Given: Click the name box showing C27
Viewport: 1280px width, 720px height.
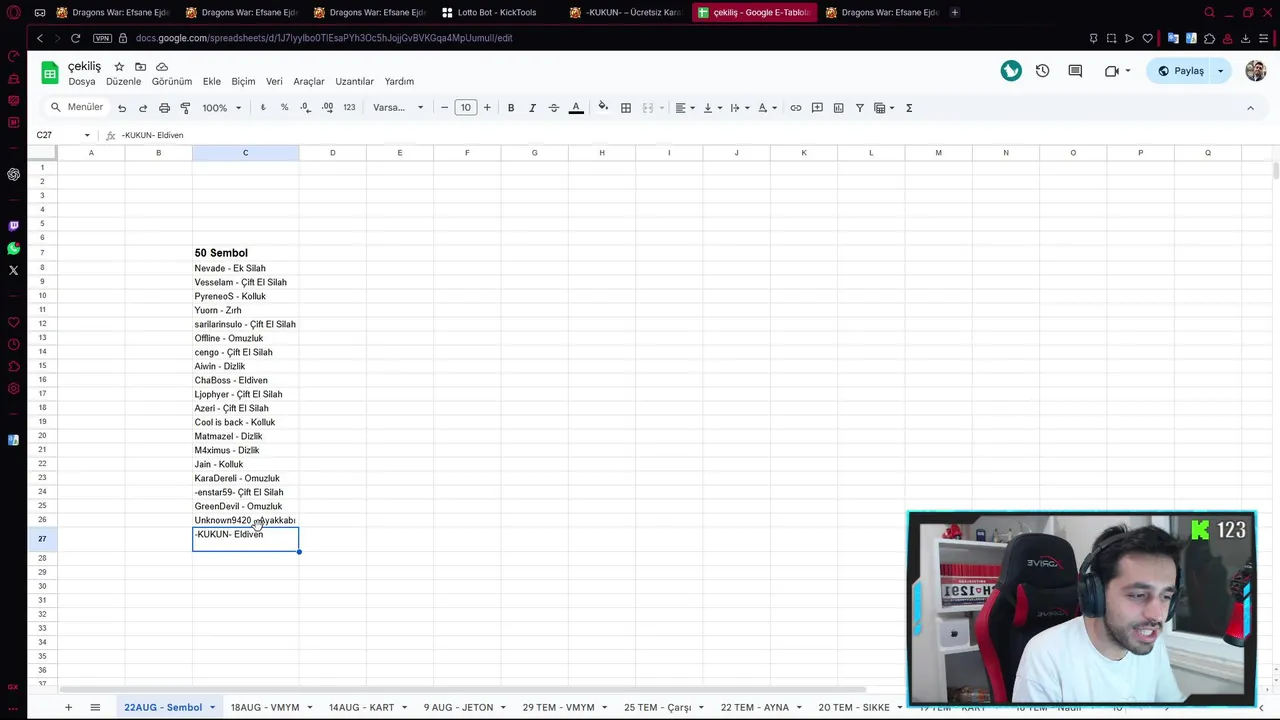Looking at the screenshot, I should (x=58, y=135).
